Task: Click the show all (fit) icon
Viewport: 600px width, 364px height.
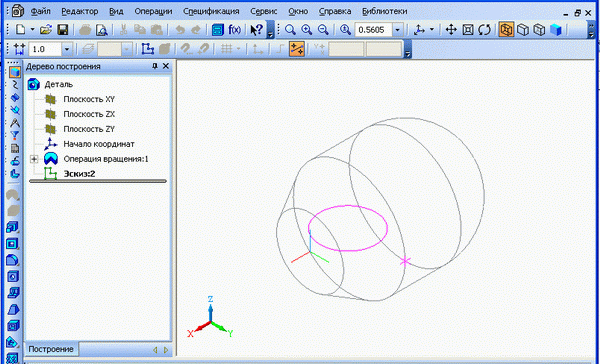Action: (x=468, y=30)
